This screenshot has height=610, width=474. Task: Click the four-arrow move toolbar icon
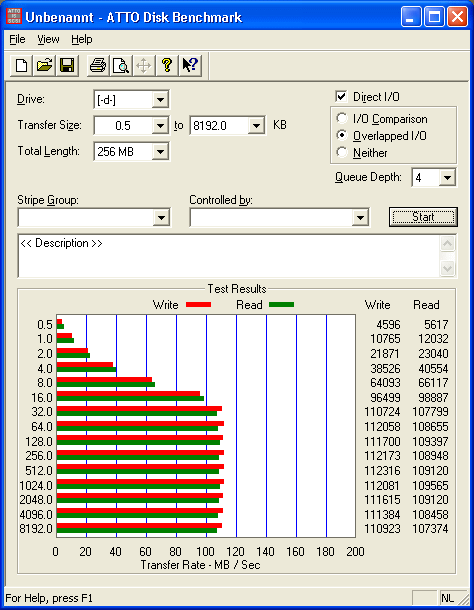tap(144, 65)
